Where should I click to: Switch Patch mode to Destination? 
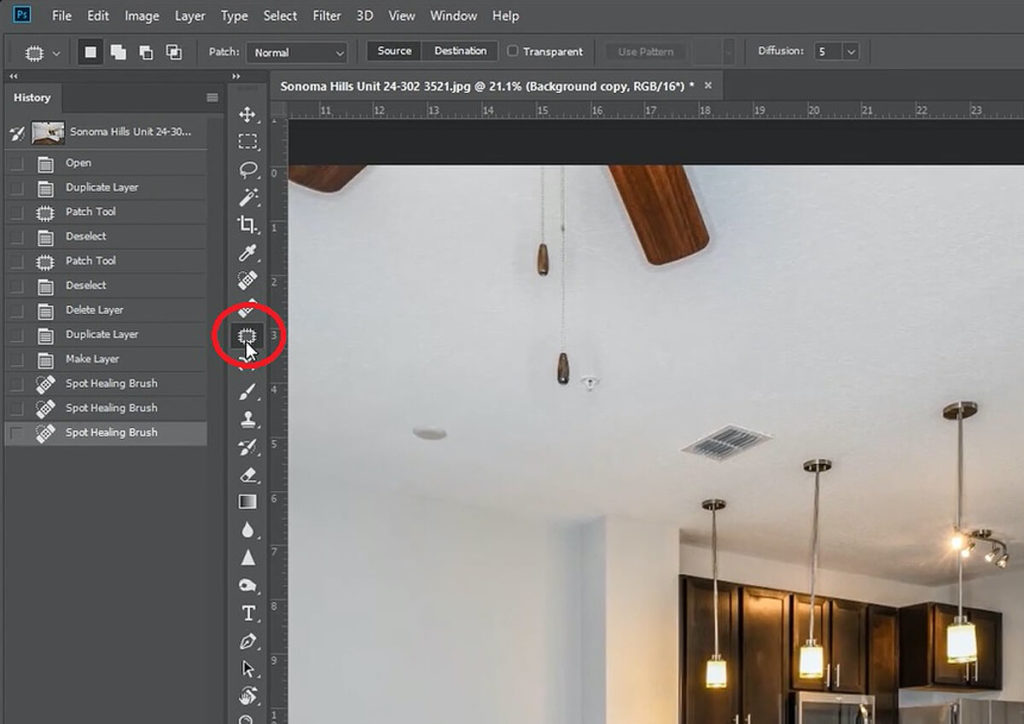(459, 50)
